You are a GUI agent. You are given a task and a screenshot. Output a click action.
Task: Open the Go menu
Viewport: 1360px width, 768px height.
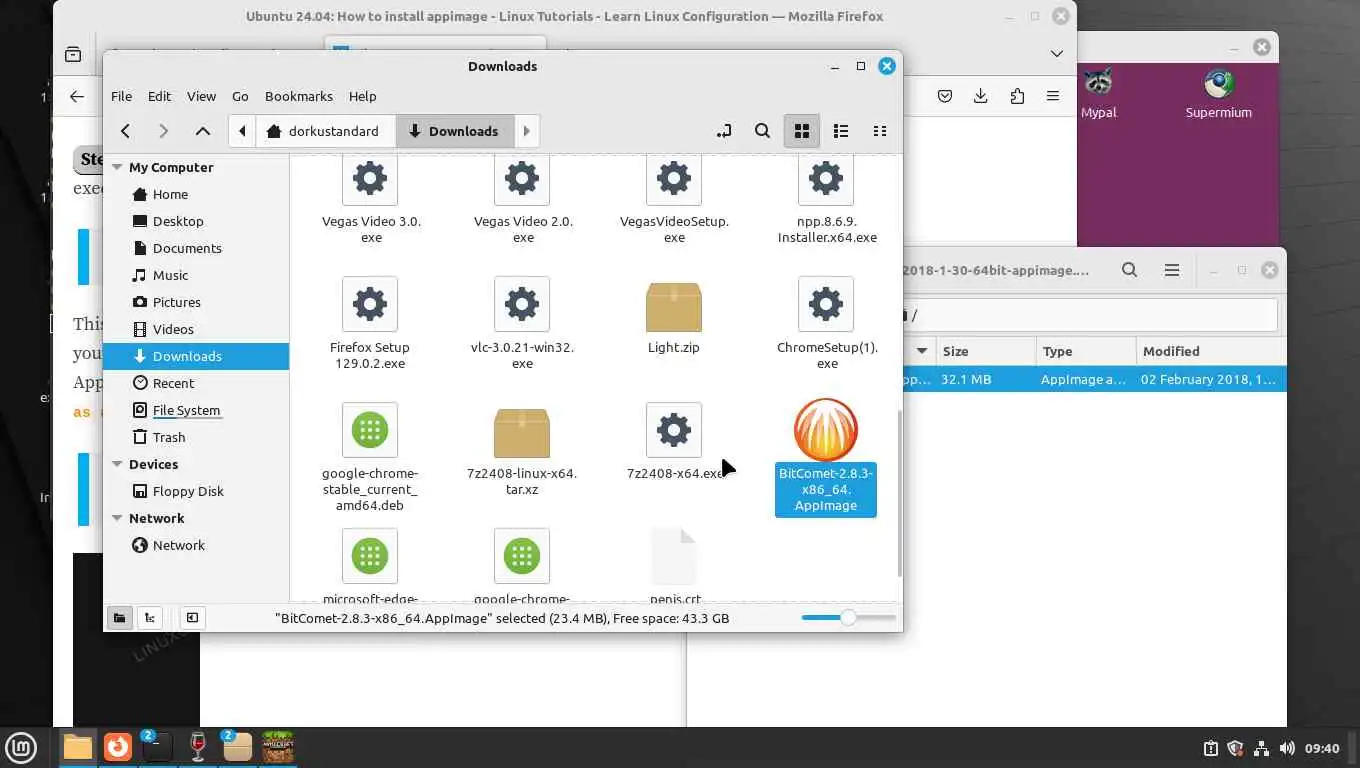240,96
